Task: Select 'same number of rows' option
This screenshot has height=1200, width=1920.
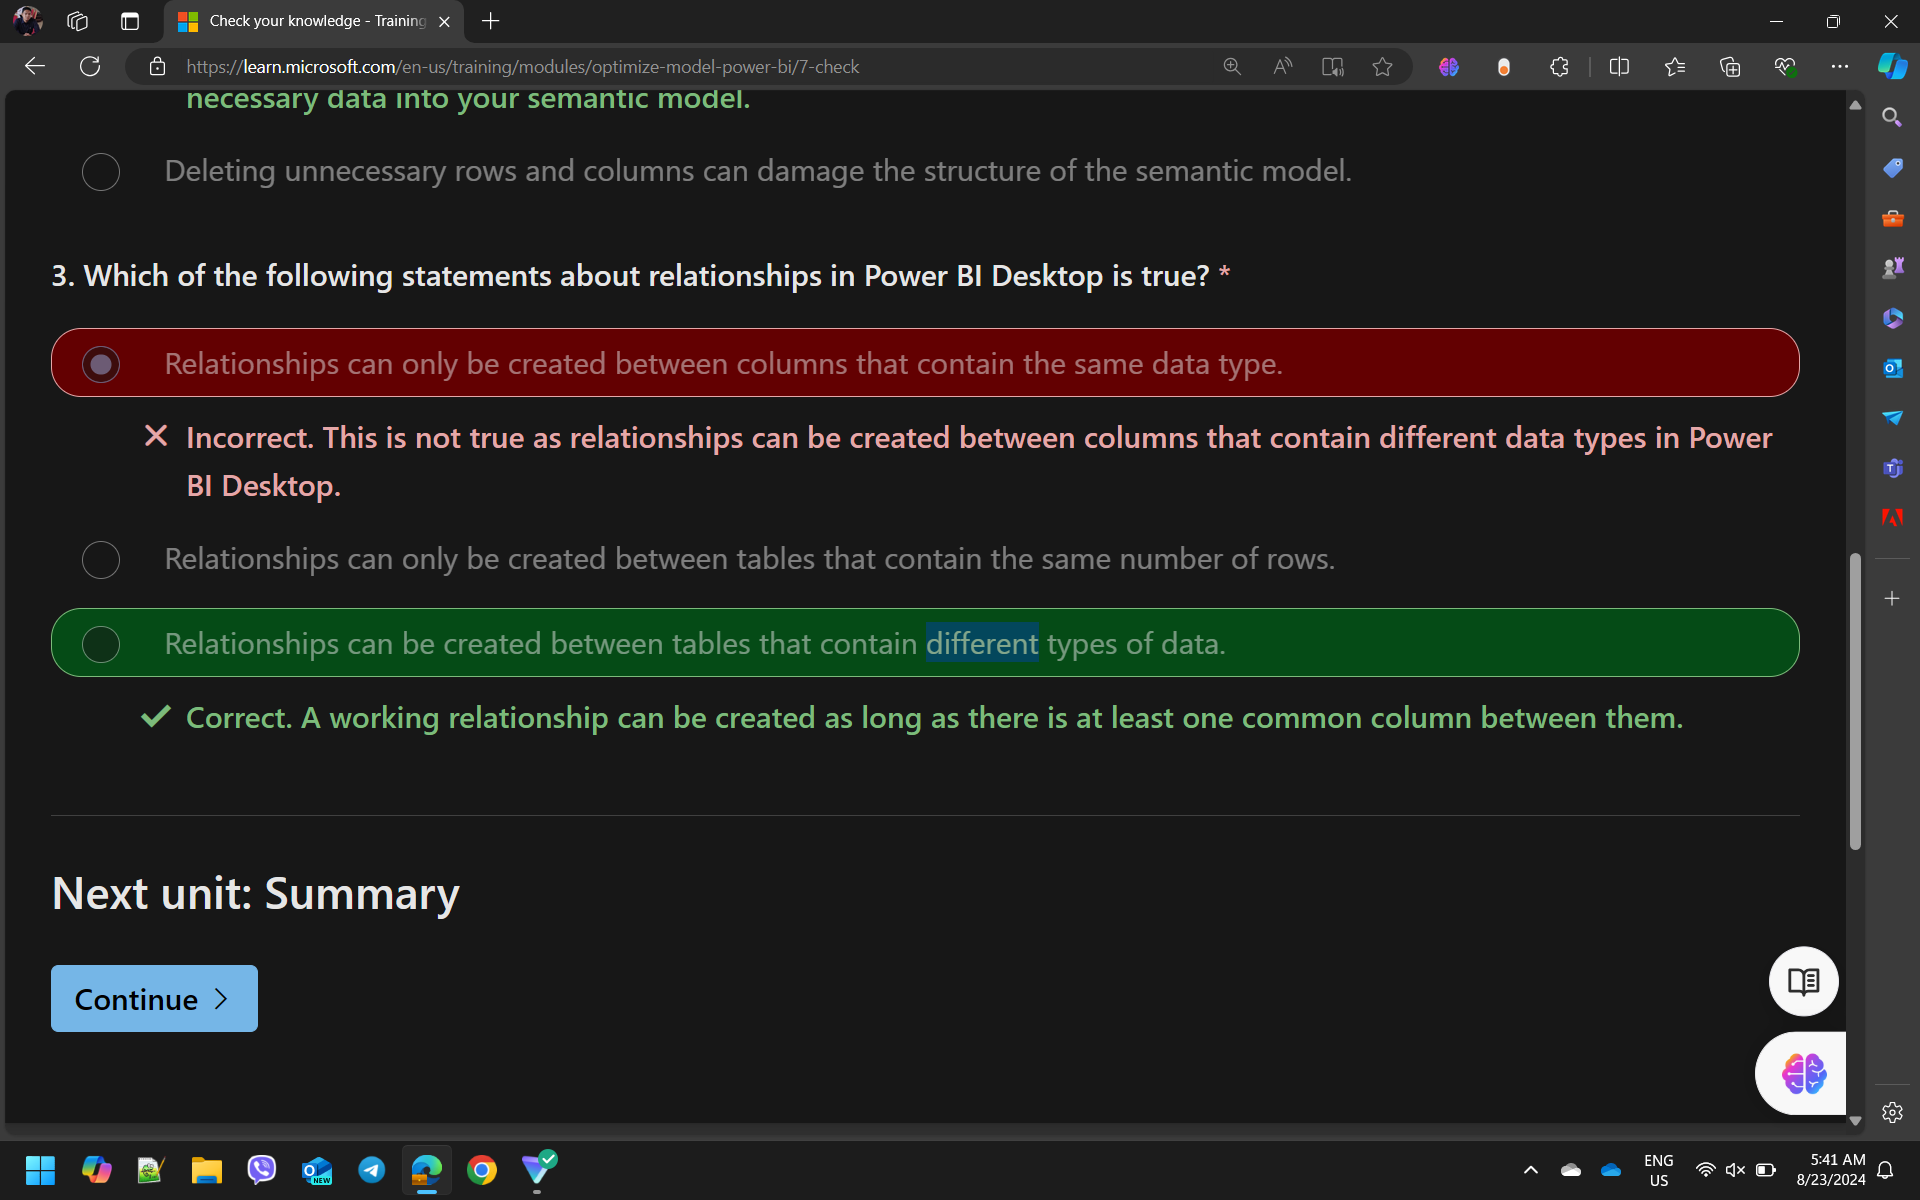Action: point(101,560)
